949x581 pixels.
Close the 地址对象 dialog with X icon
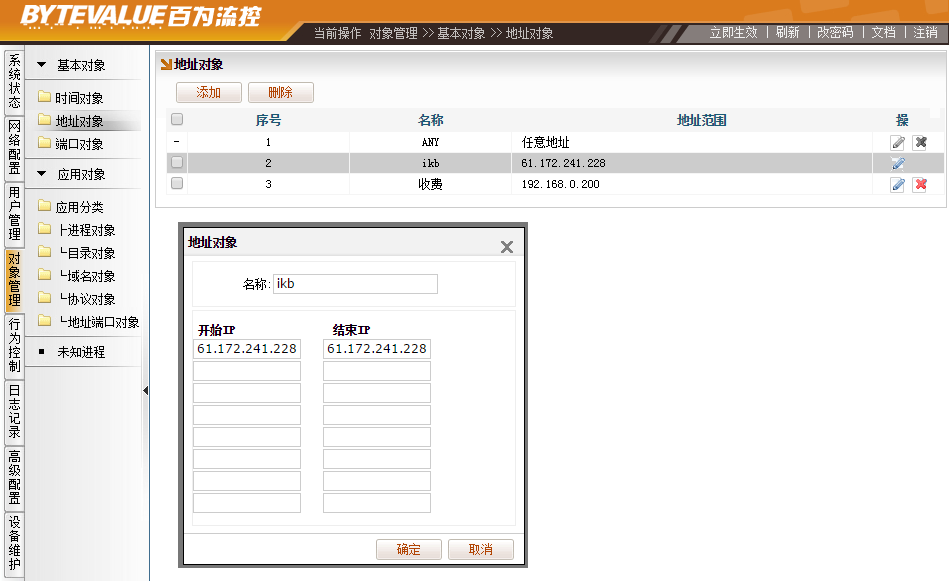pyautogui.click(x=507, y=247)
